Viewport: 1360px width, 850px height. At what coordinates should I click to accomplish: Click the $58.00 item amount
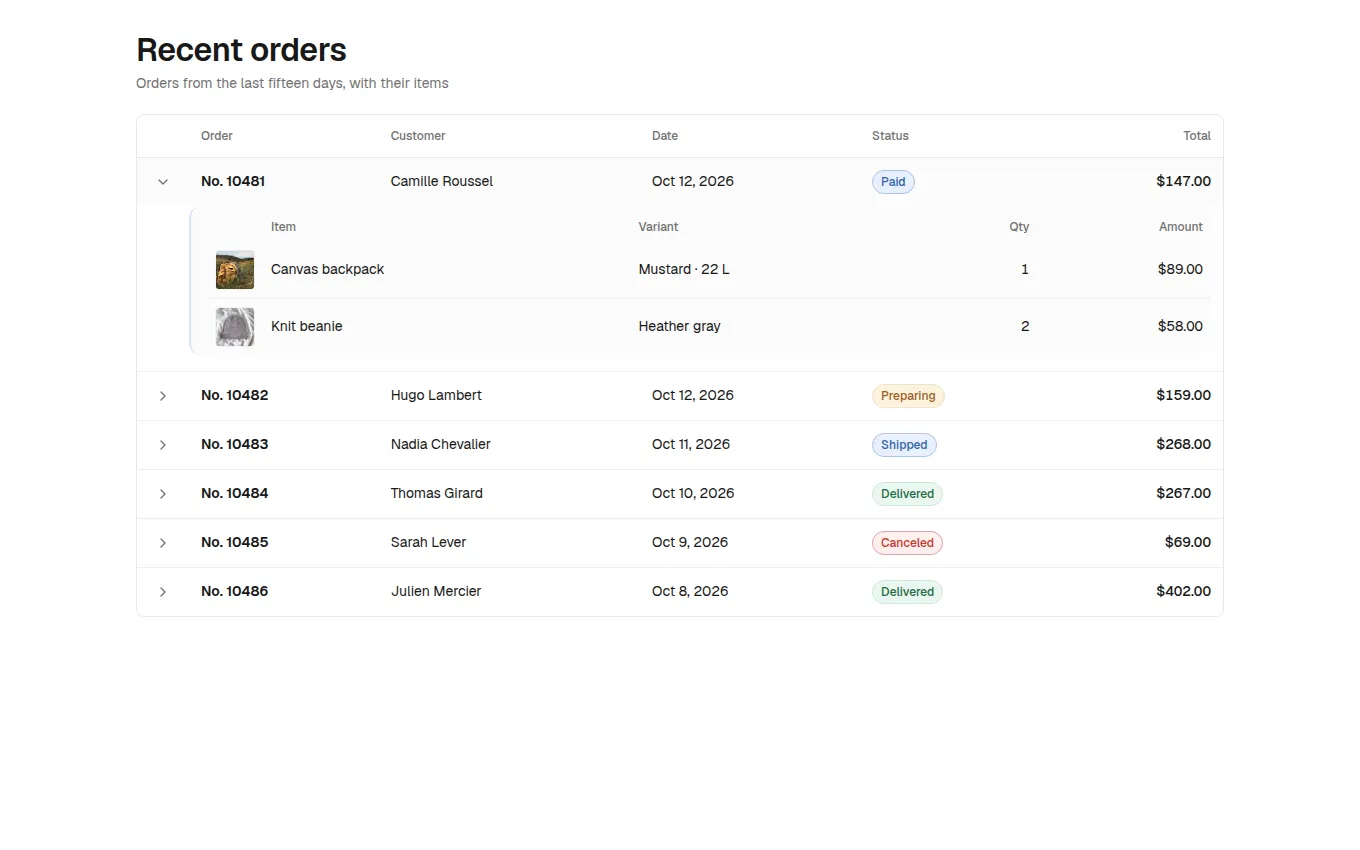(x=1180, y=327)
